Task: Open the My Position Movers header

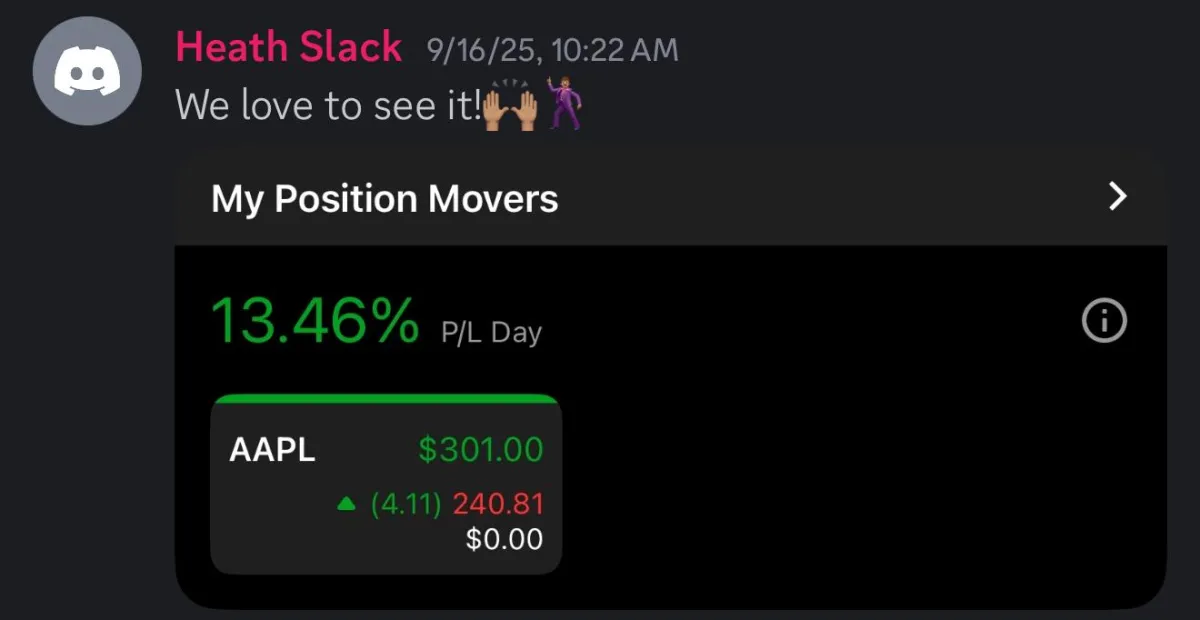Action: click(385, 199)
